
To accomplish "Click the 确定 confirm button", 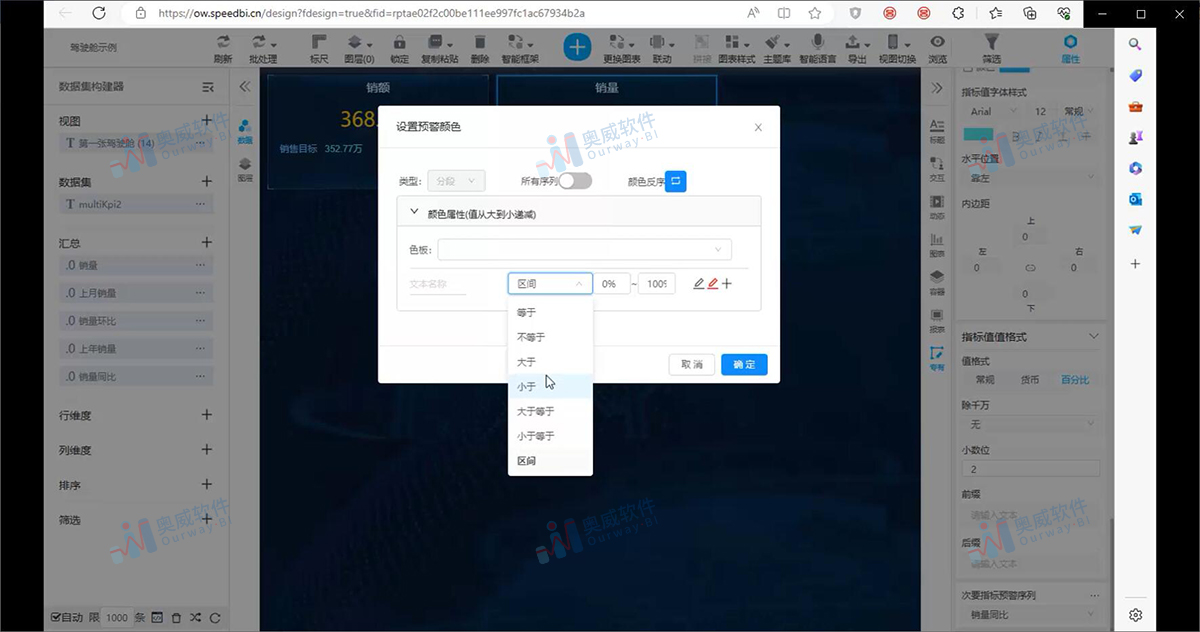I will pyautogui.click(x=744, y=364).
